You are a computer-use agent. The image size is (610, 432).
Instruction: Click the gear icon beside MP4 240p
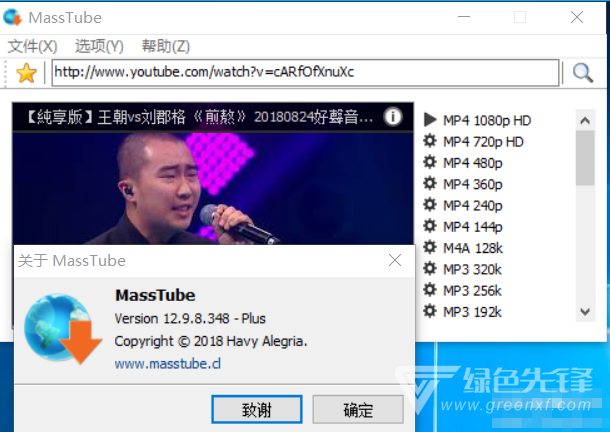pyautogui.click(x=430, y=205)
